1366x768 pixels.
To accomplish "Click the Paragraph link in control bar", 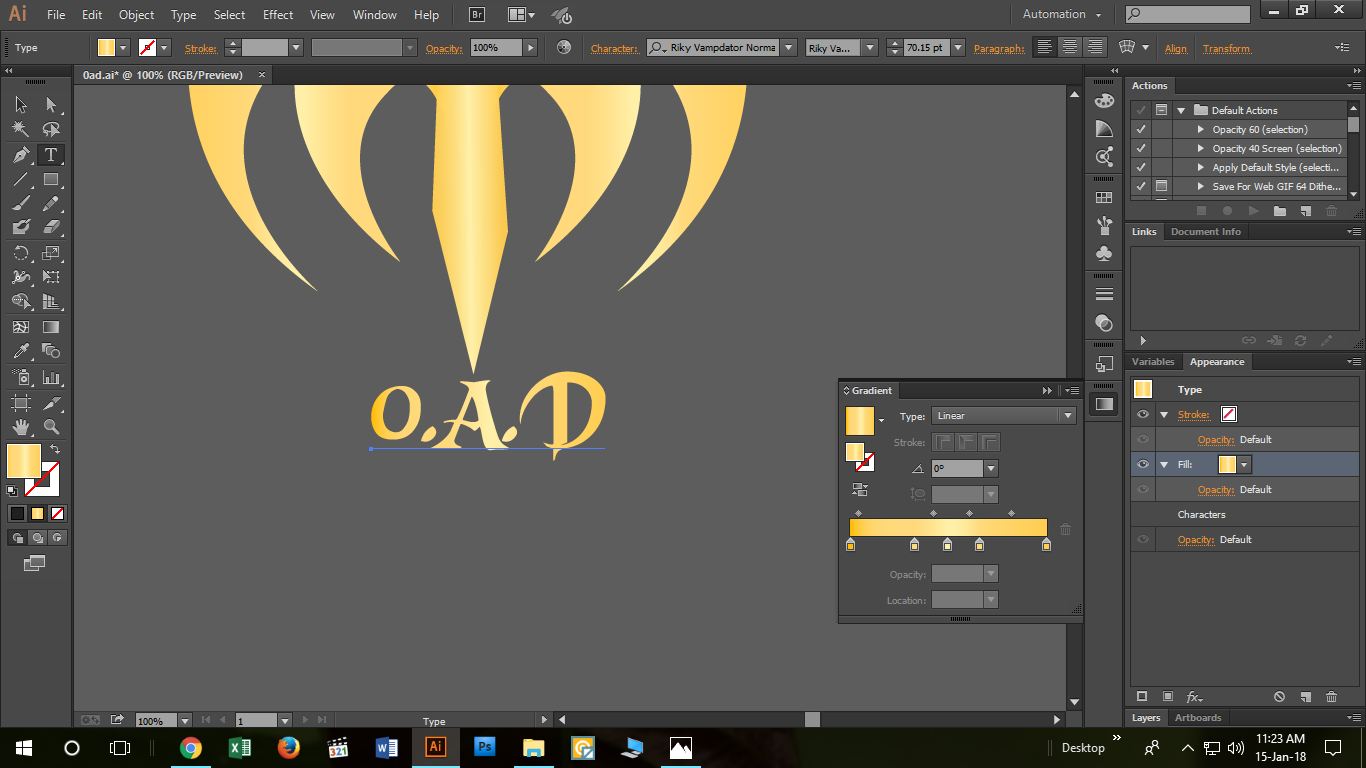I will [998, 48].
